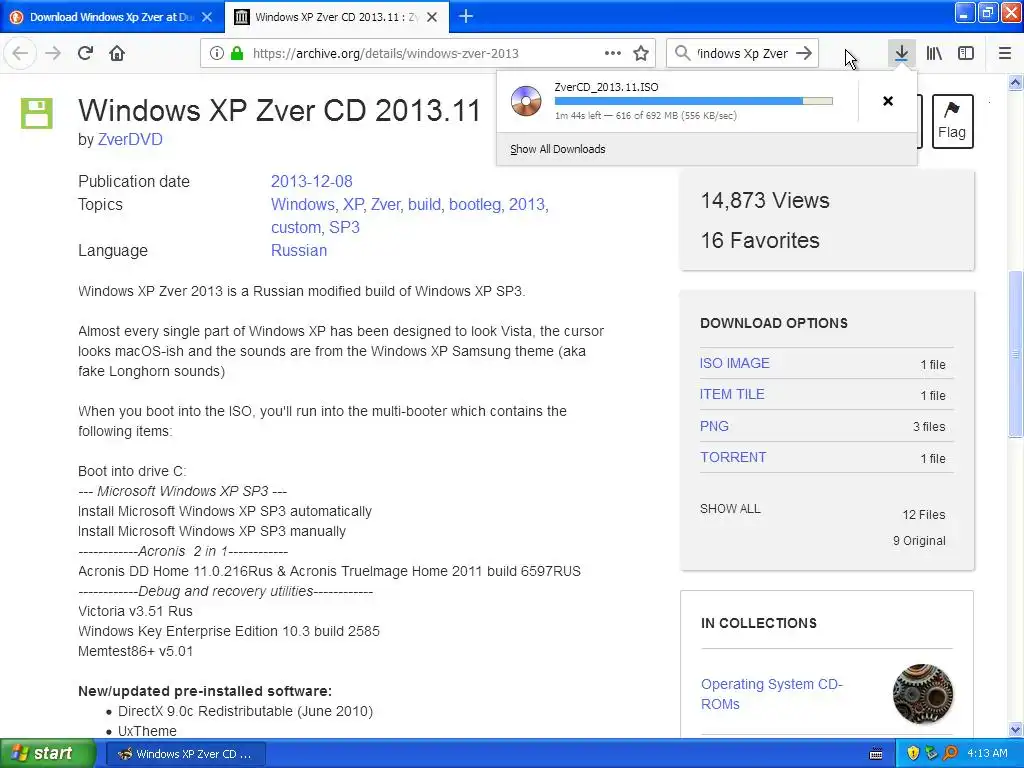
Task: Open page actions three-dot menu
Action: click(613, 53)
